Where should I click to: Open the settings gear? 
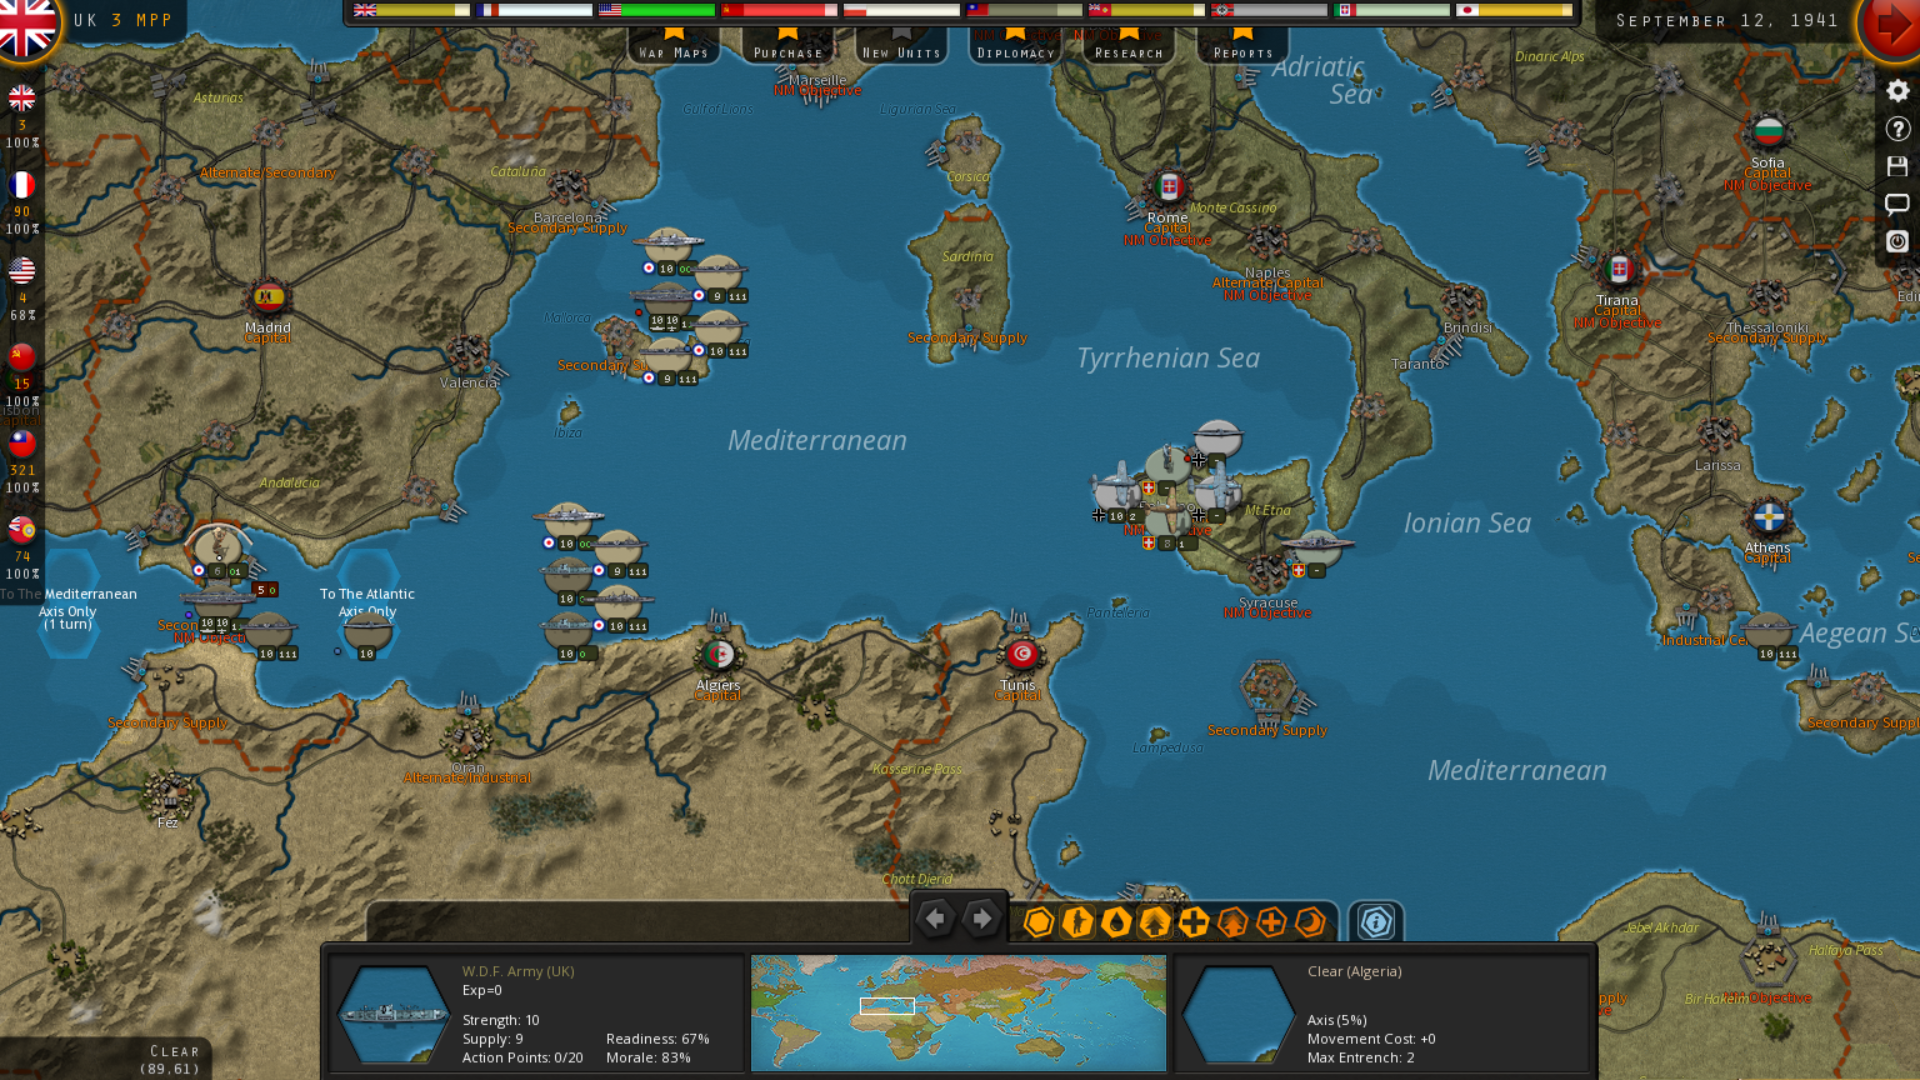tap(1897, 91)
